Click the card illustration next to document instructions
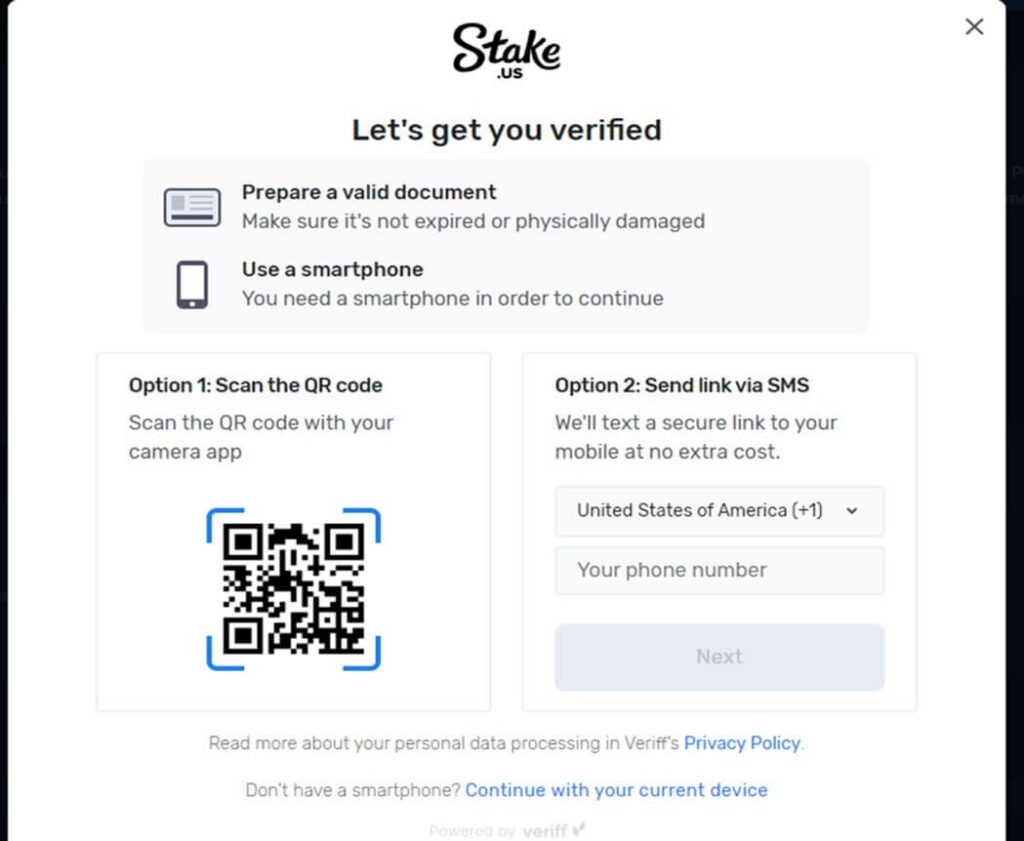This screenshot has height=841, width=1024. [190, 207]
